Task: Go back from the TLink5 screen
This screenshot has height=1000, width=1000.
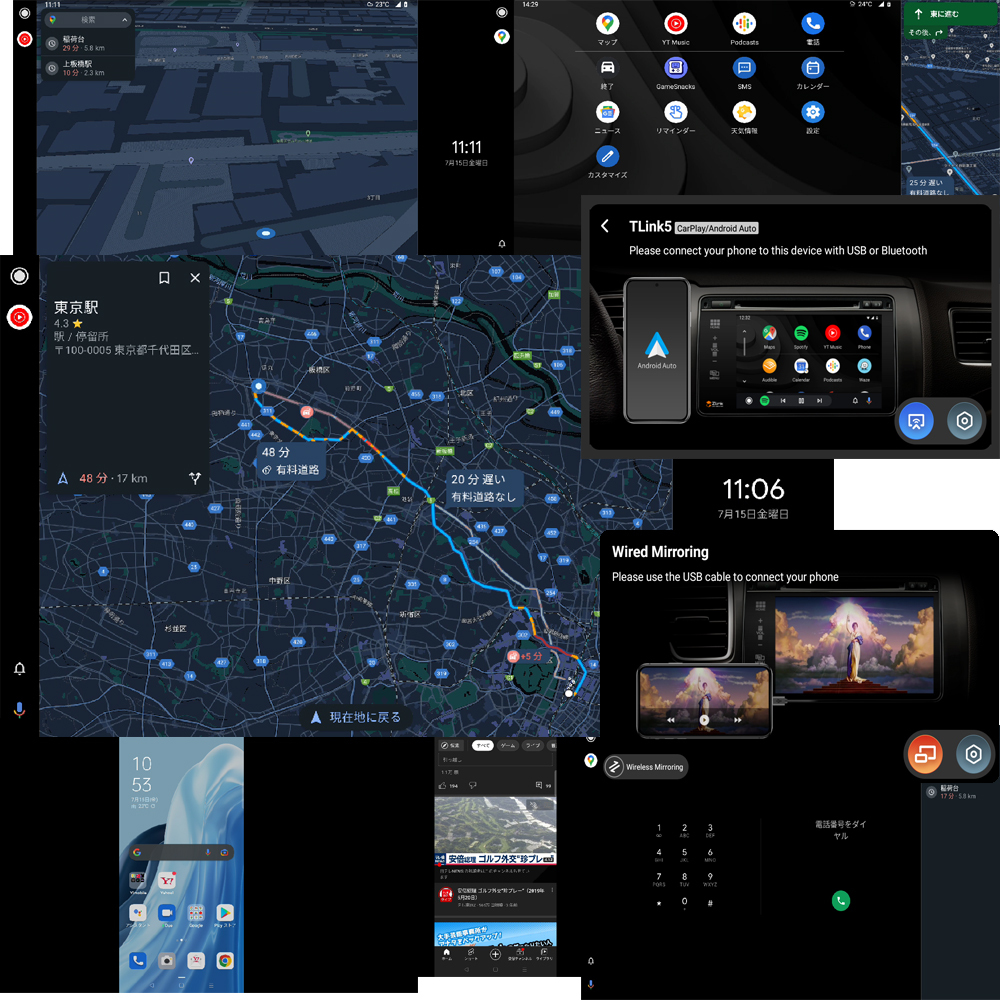Action: point(605,226)
